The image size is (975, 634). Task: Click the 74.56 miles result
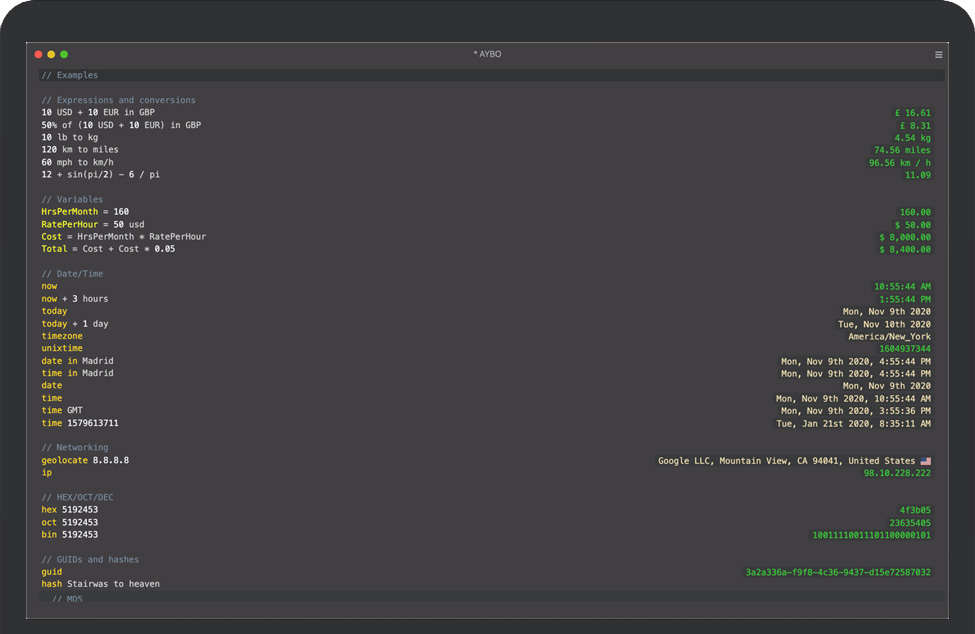click(x=902, y=150)
